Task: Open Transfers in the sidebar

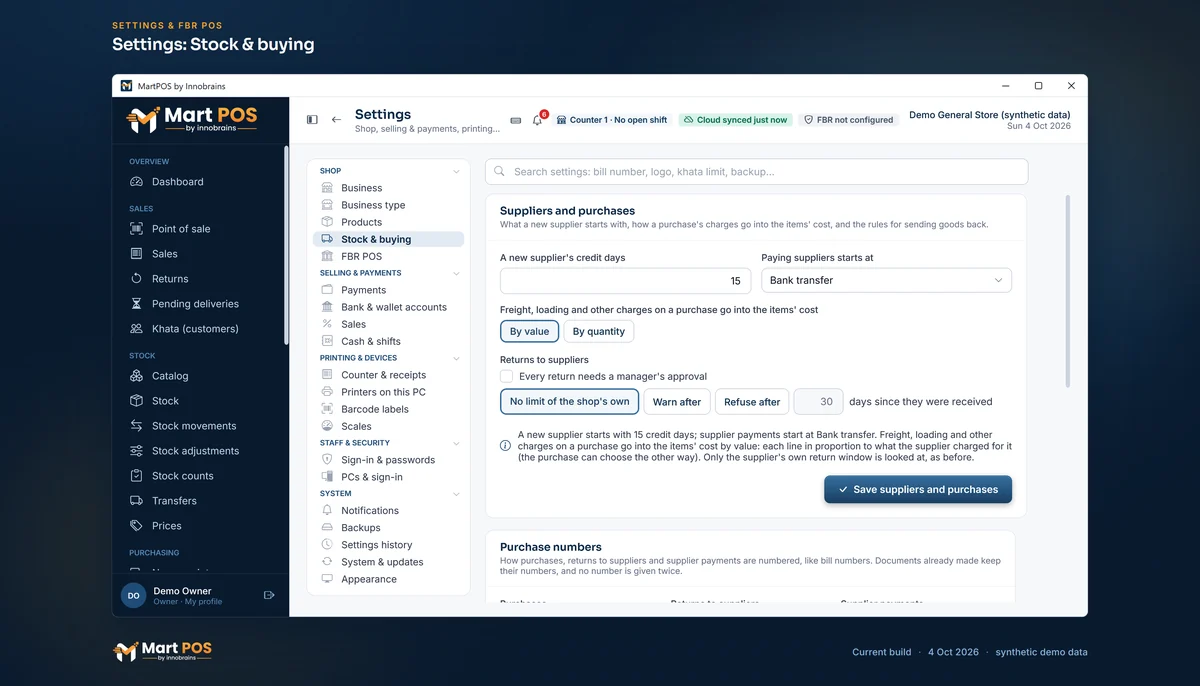Action: (200, 501)
